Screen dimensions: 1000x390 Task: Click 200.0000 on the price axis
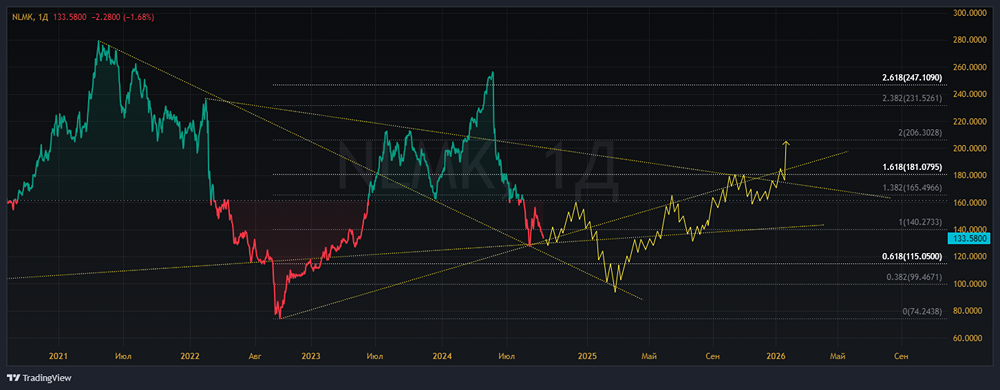[x=968, y=148]
